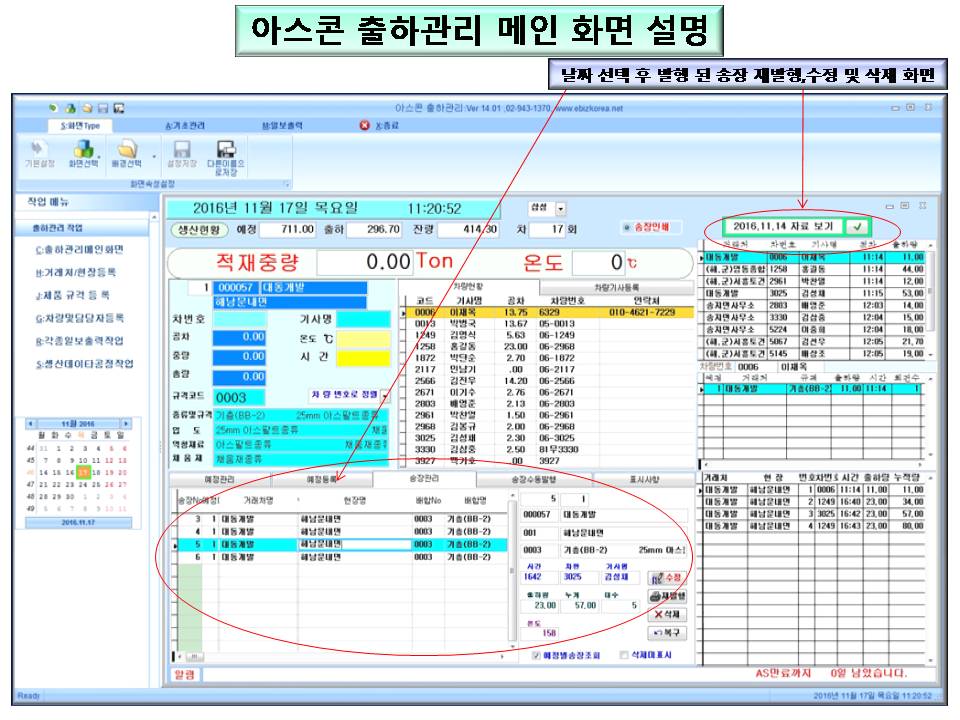Switch to the 송장수동발행 tab
Viewport: 960px width, 720px height.
point(533,479)
